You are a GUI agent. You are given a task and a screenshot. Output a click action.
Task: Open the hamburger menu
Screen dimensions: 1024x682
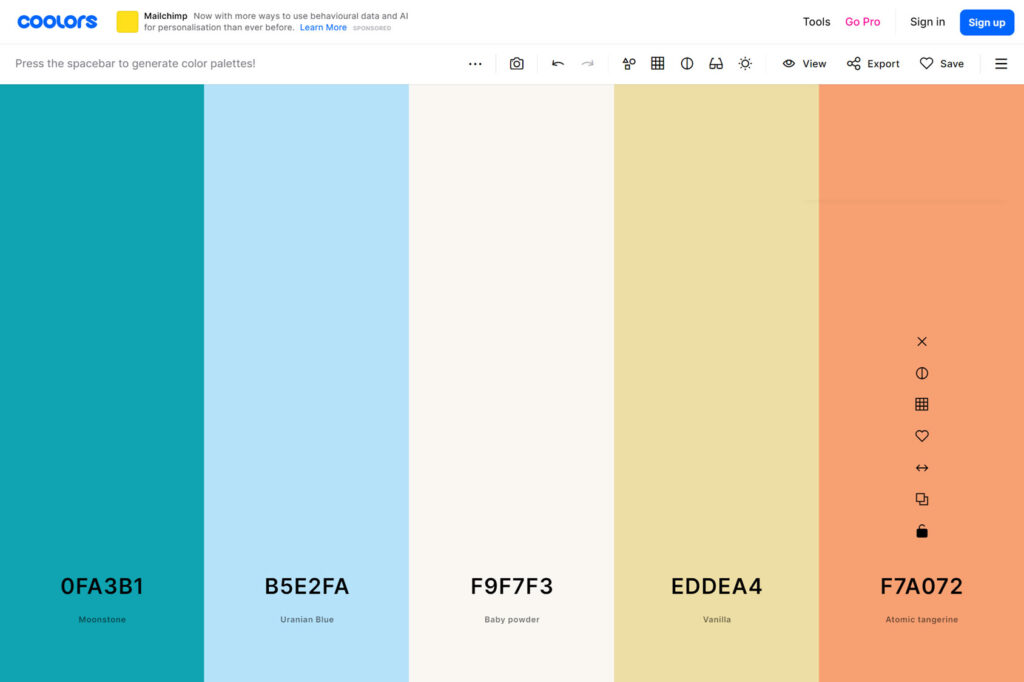point(1001,63)
